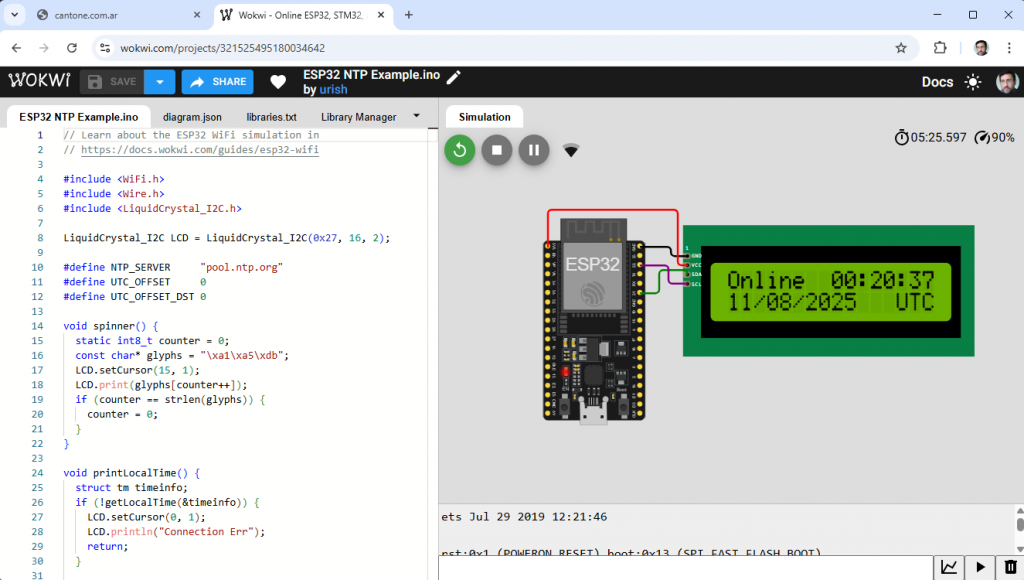The width and height of the screenshot is (1024, 580).
Task: Open browser extensions puzzle icon
Action: [x=940, y=48]
